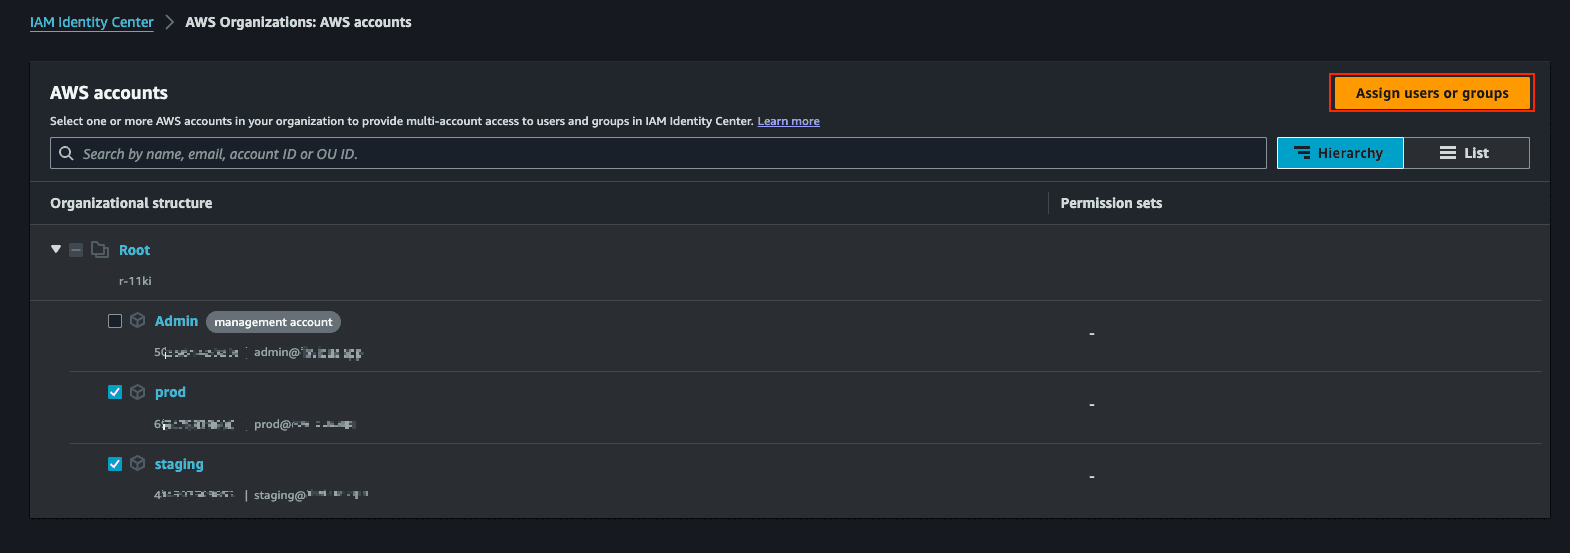Click the Permission sets column header

(x=1111, y=203)
